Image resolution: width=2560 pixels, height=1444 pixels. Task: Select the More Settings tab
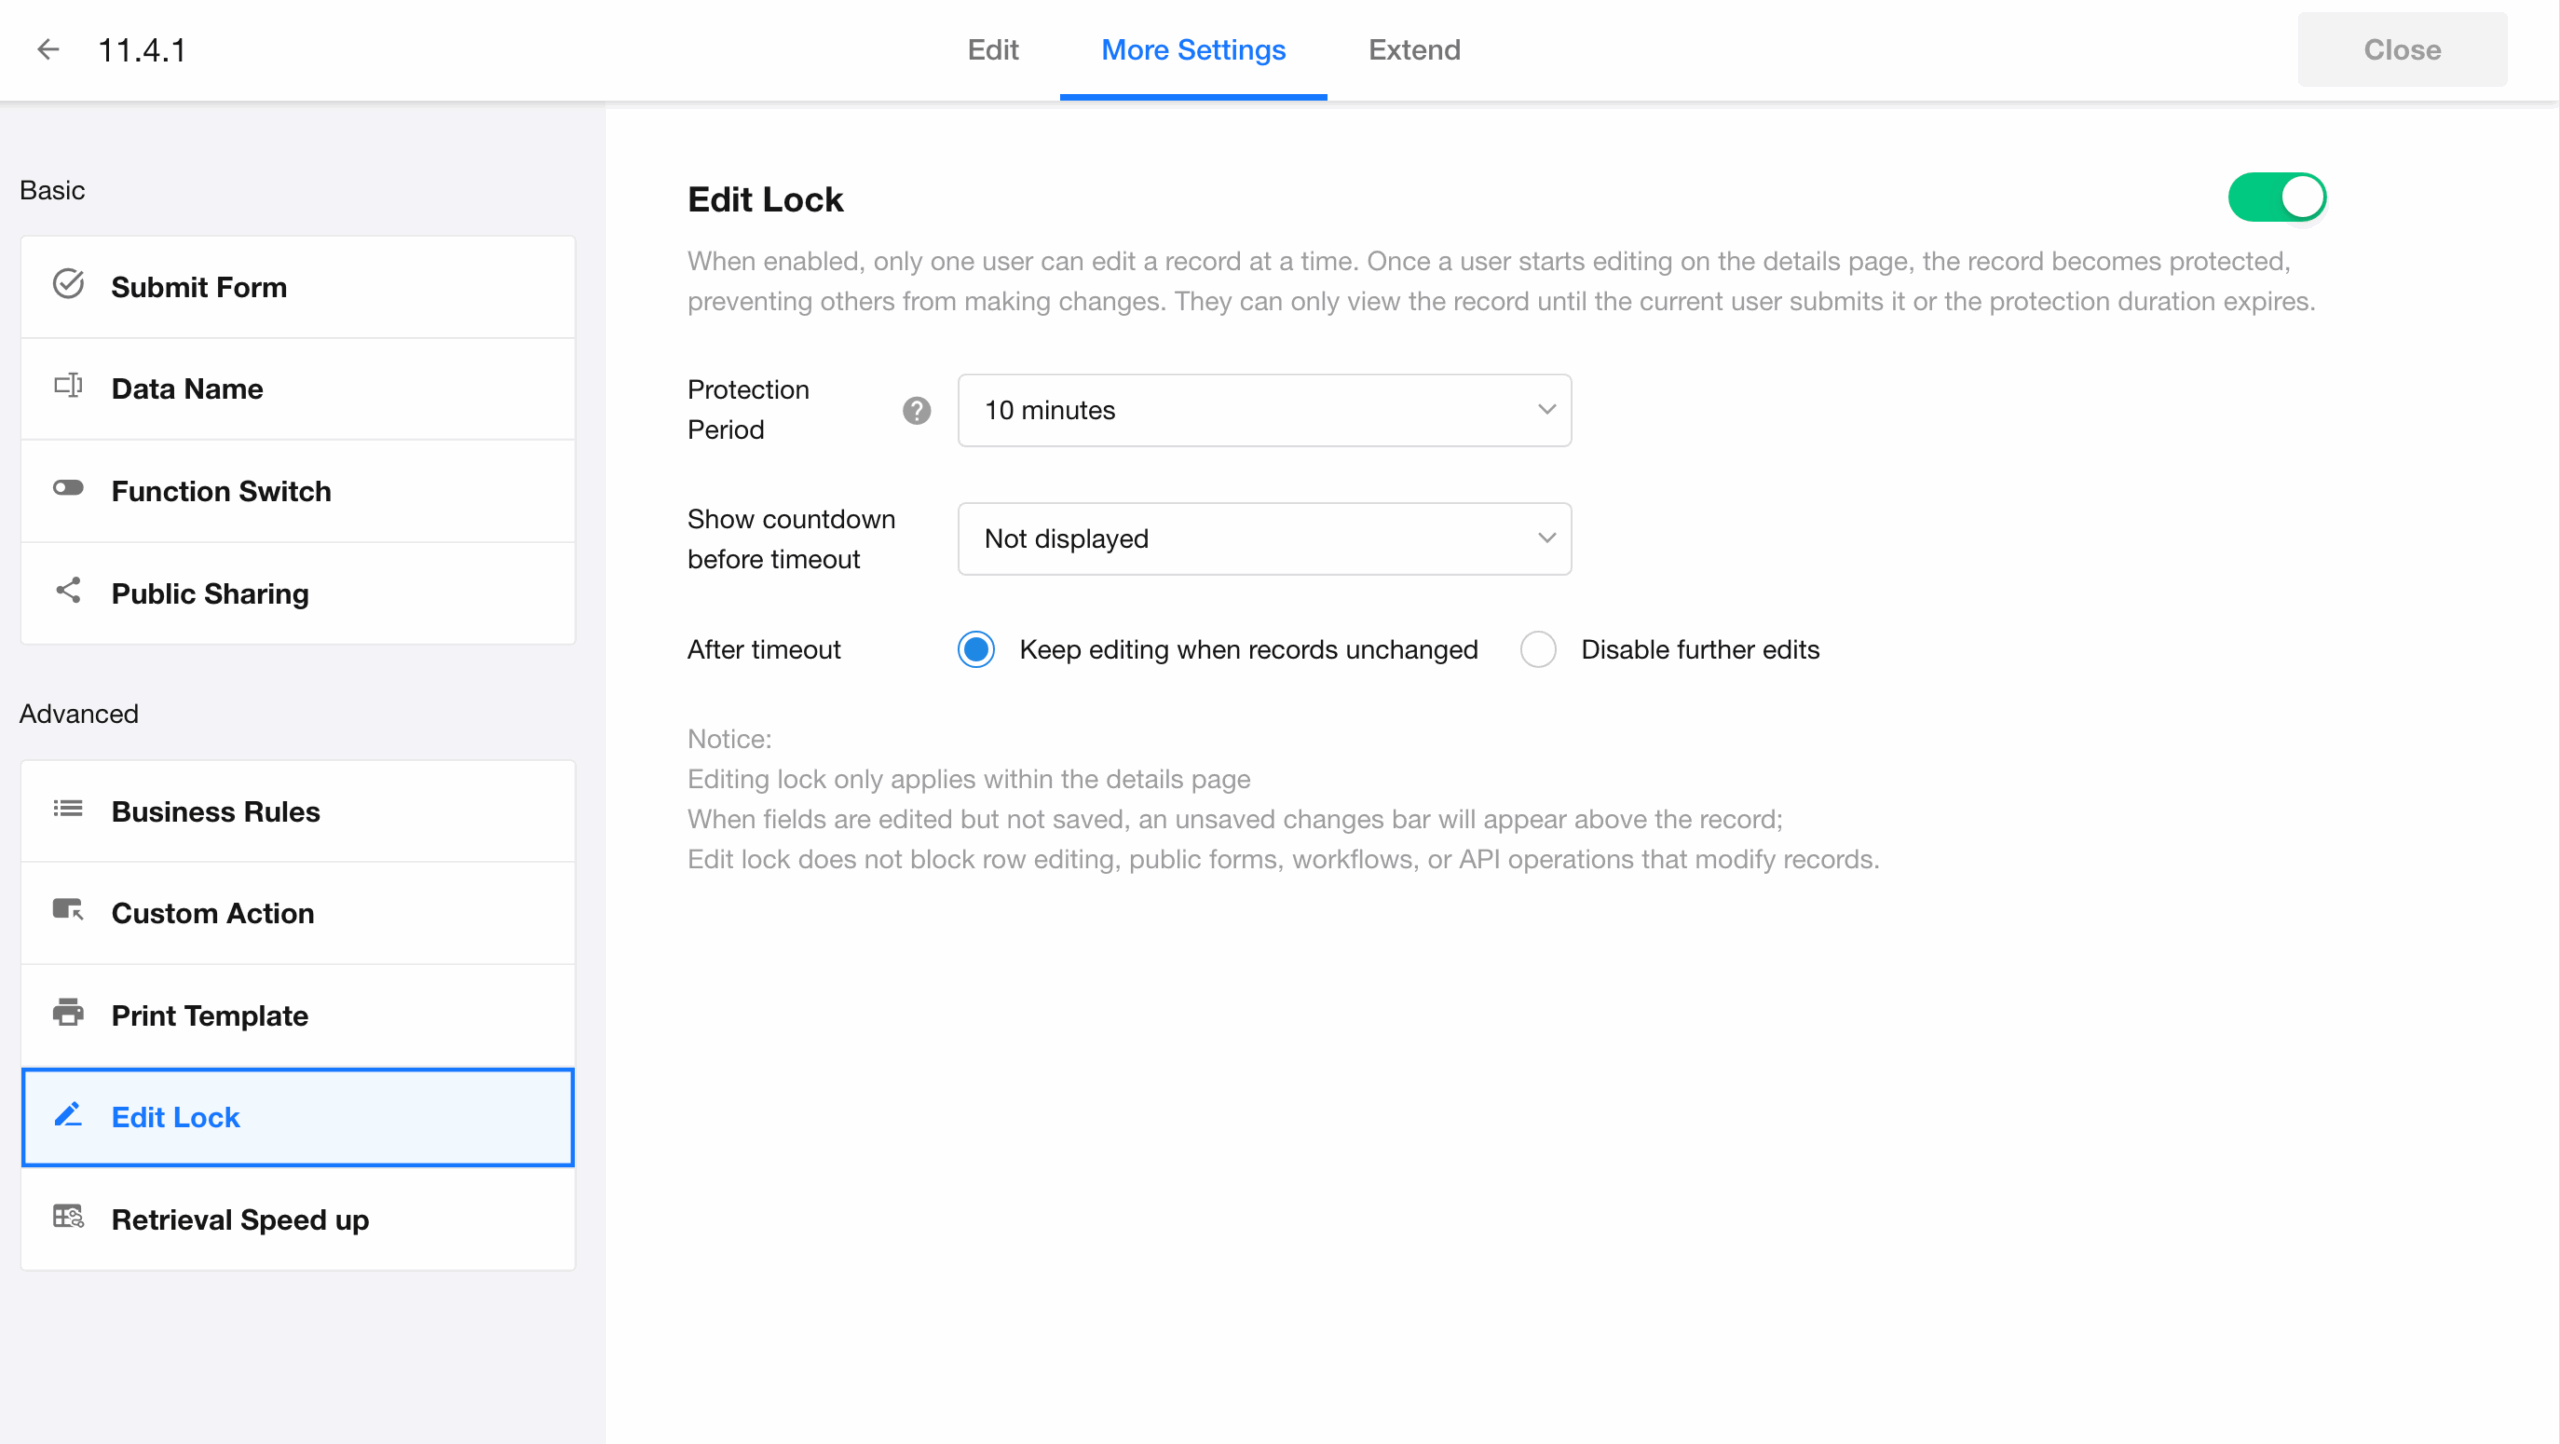[x=1193, y=49]
